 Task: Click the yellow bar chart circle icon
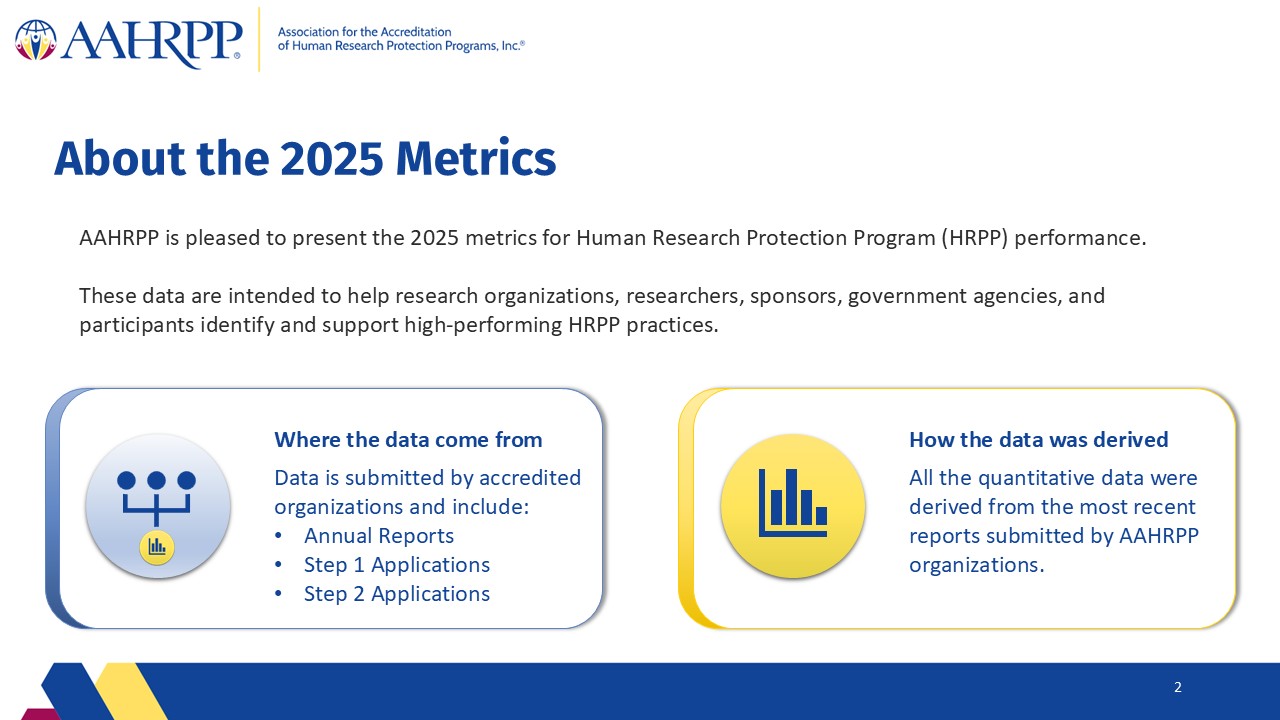click(793, 506)
